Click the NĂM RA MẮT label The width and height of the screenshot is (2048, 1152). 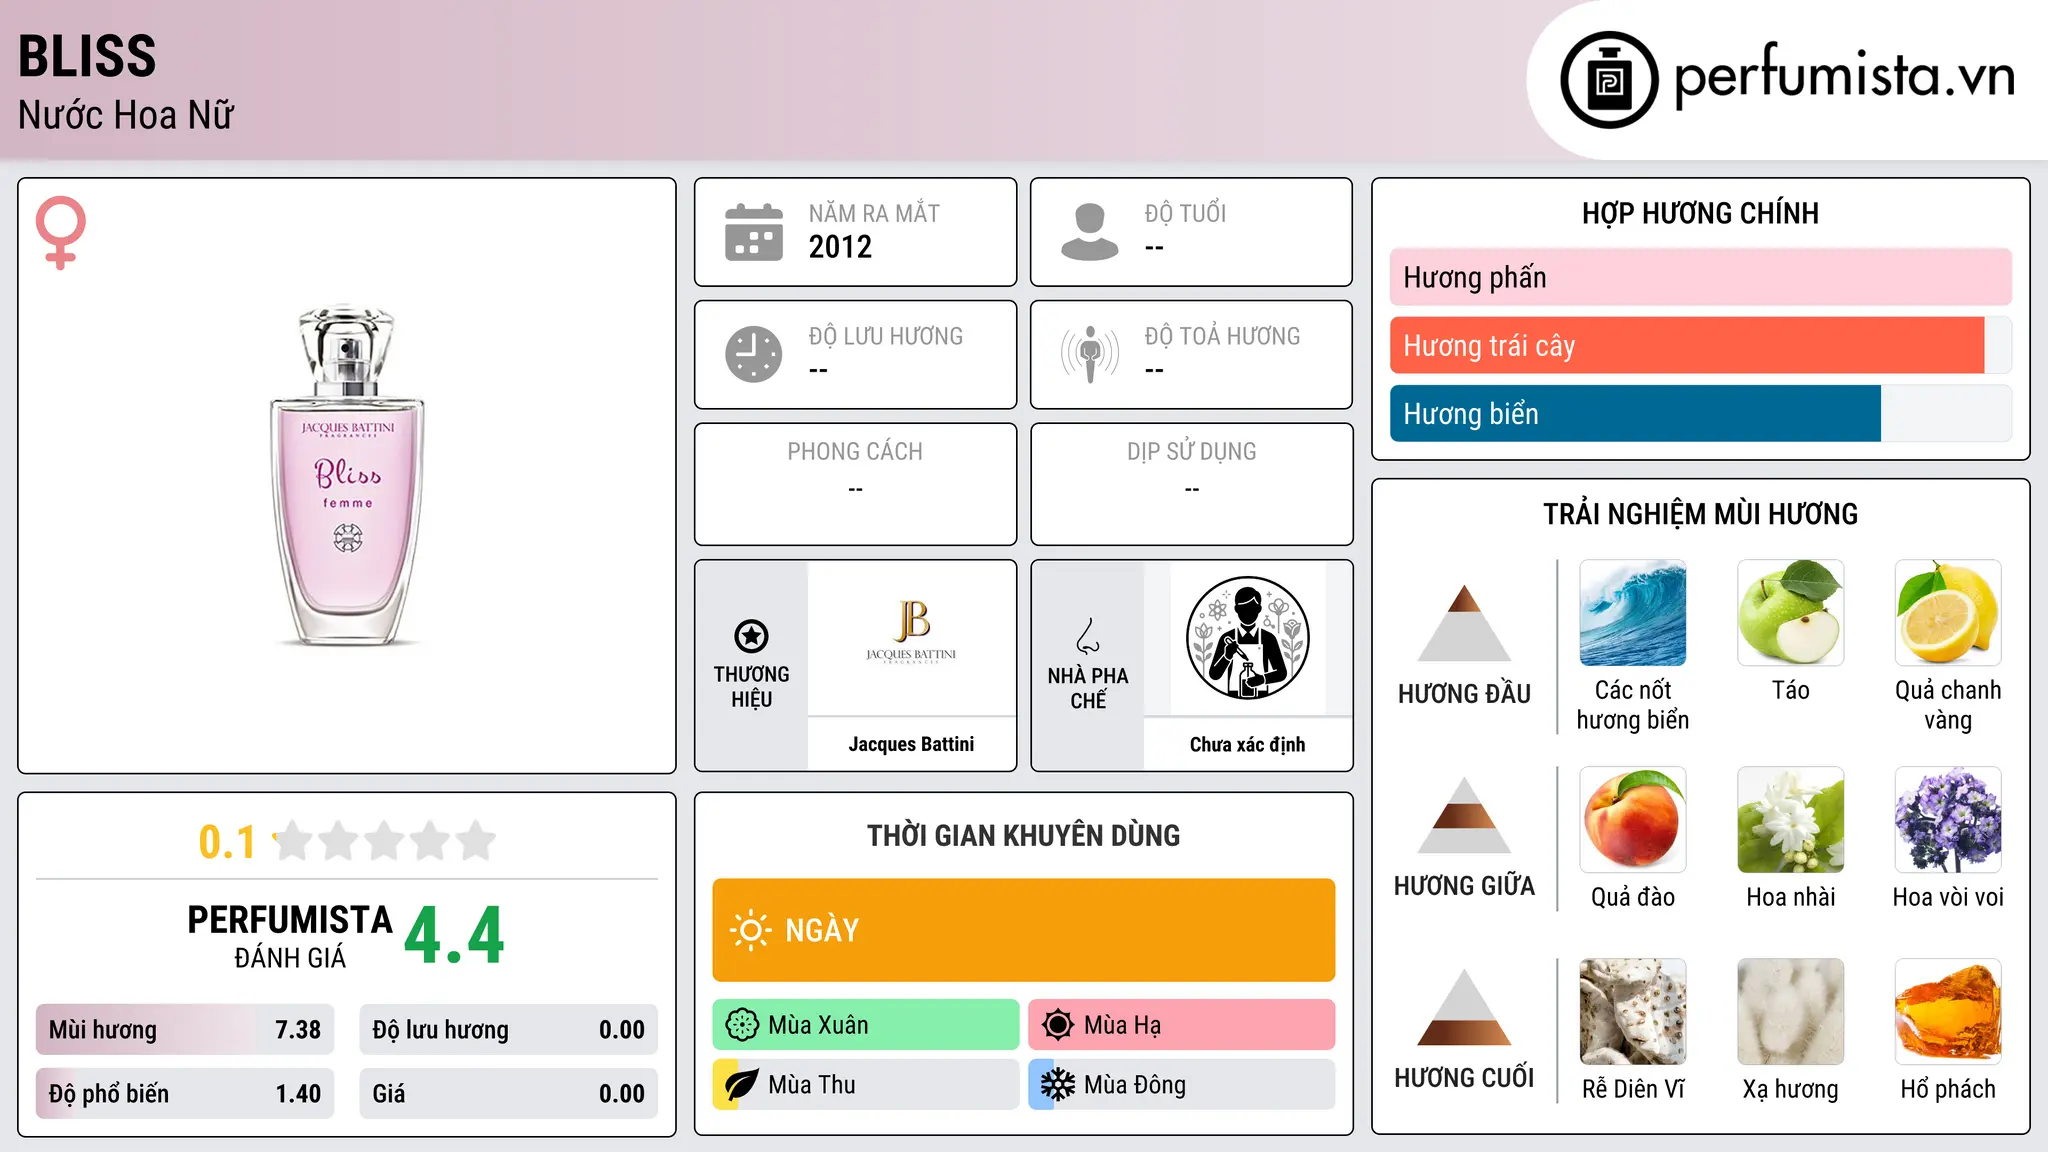tap(874, 213)
